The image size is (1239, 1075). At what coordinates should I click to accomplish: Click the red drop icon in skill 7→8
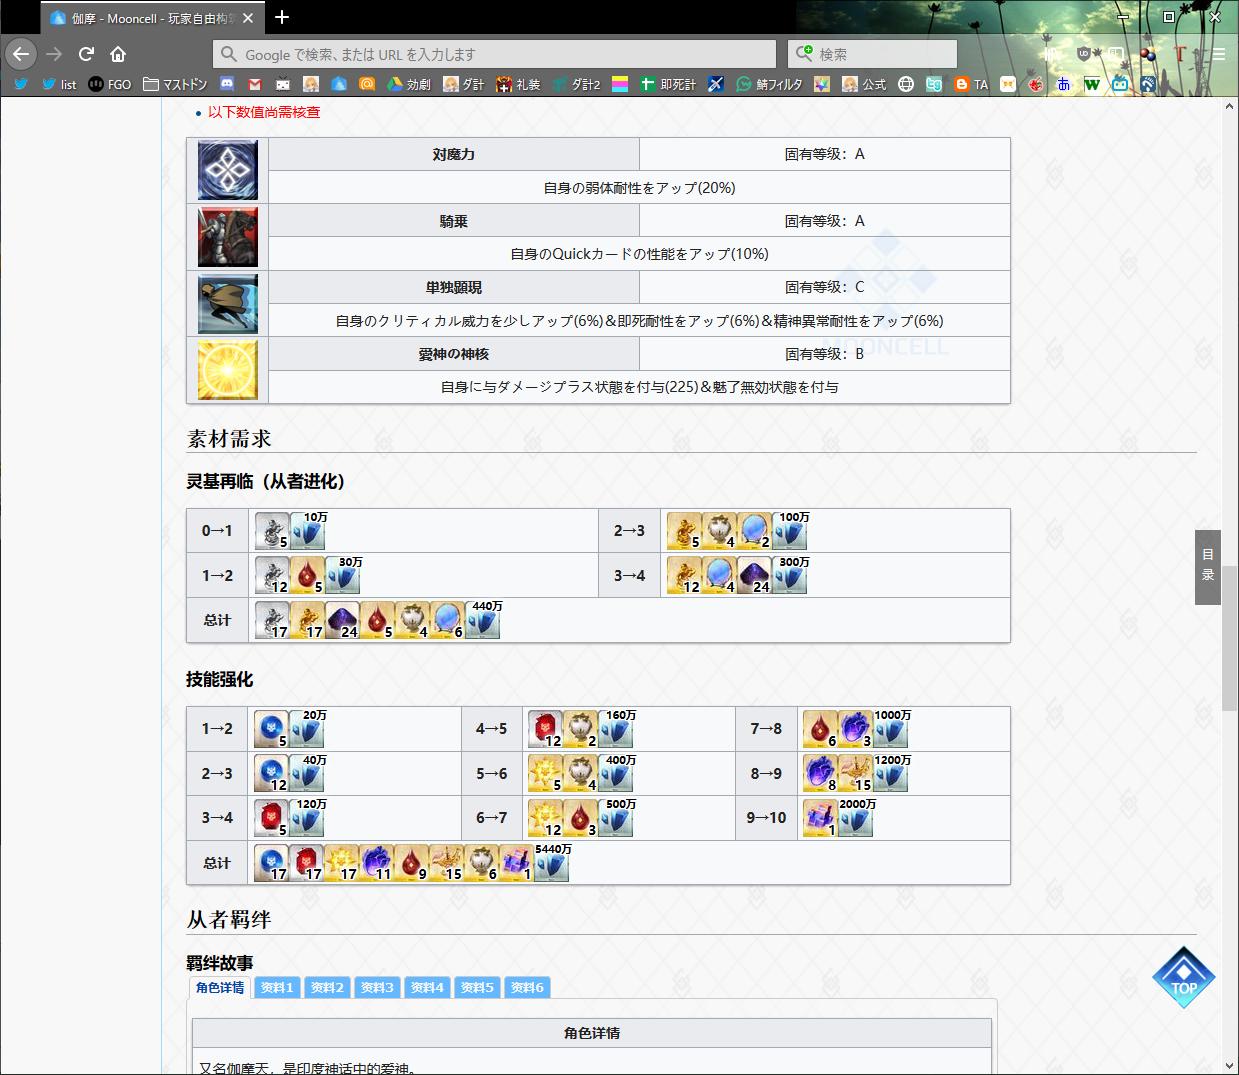point(820,729)
